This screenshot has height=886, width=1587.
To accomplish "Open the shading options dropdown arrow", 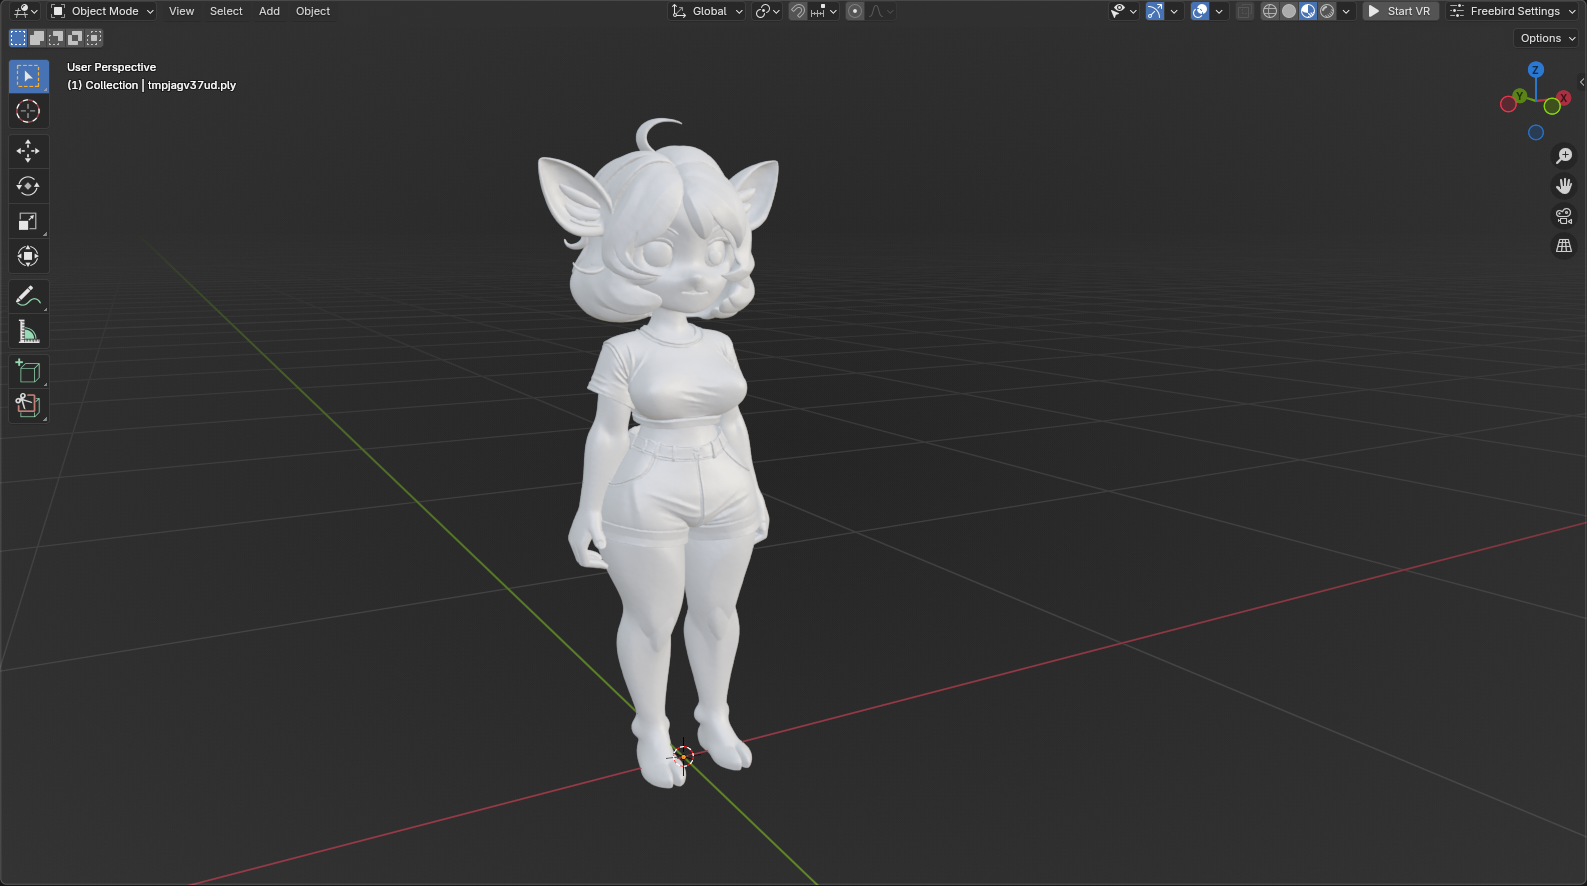I will coord(1346,11).
